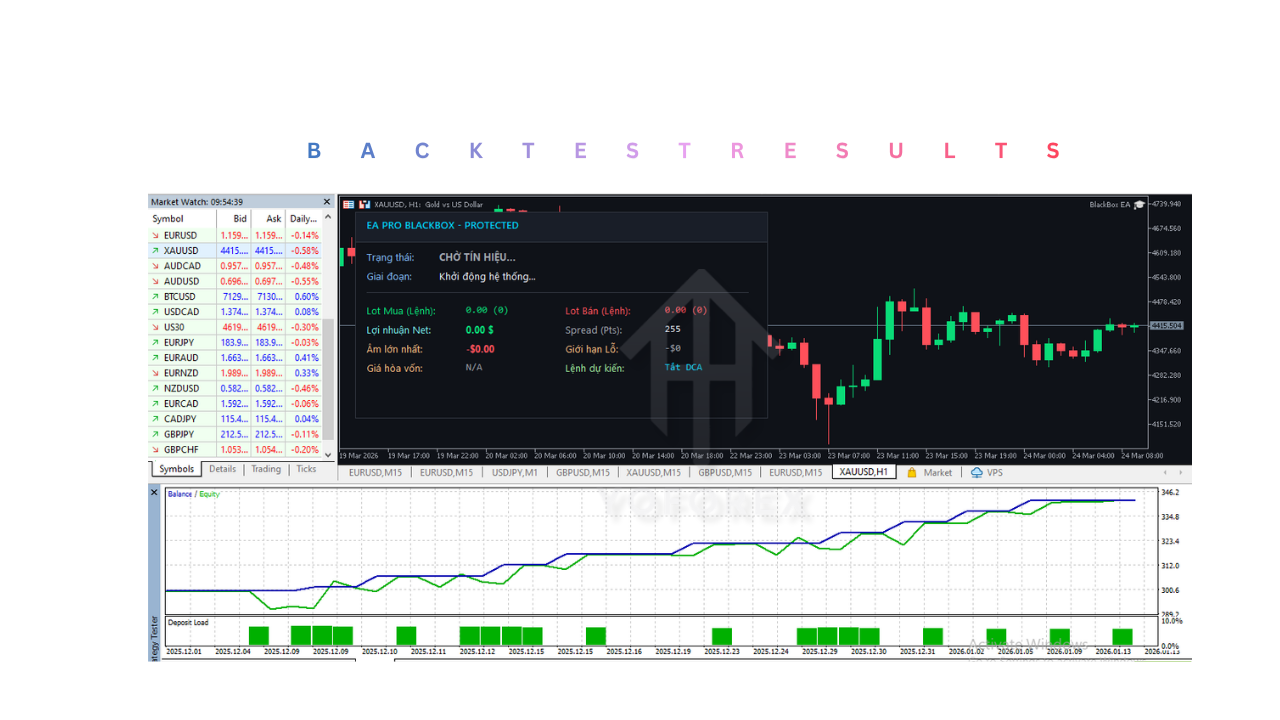Click the EURUSD trend arrow in Market Watch
The width and height of the screenshot is (1280, 720).
(155, 235)
